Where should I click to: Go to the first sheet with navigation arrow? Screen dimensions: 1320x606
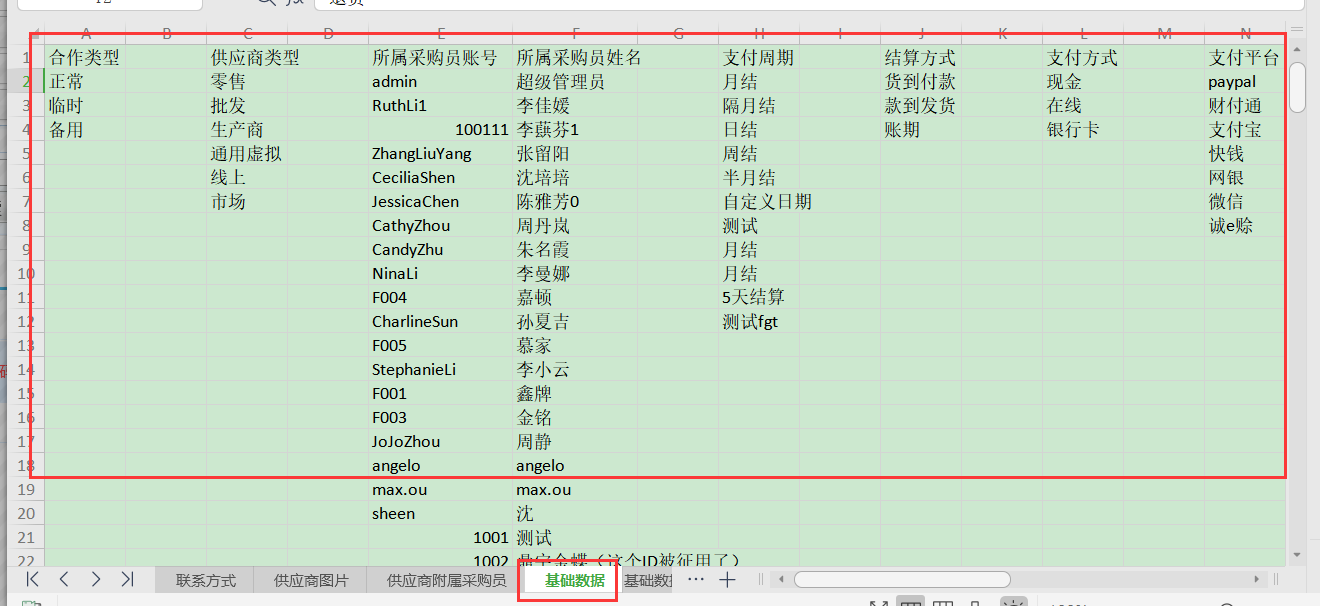point(33,579)
